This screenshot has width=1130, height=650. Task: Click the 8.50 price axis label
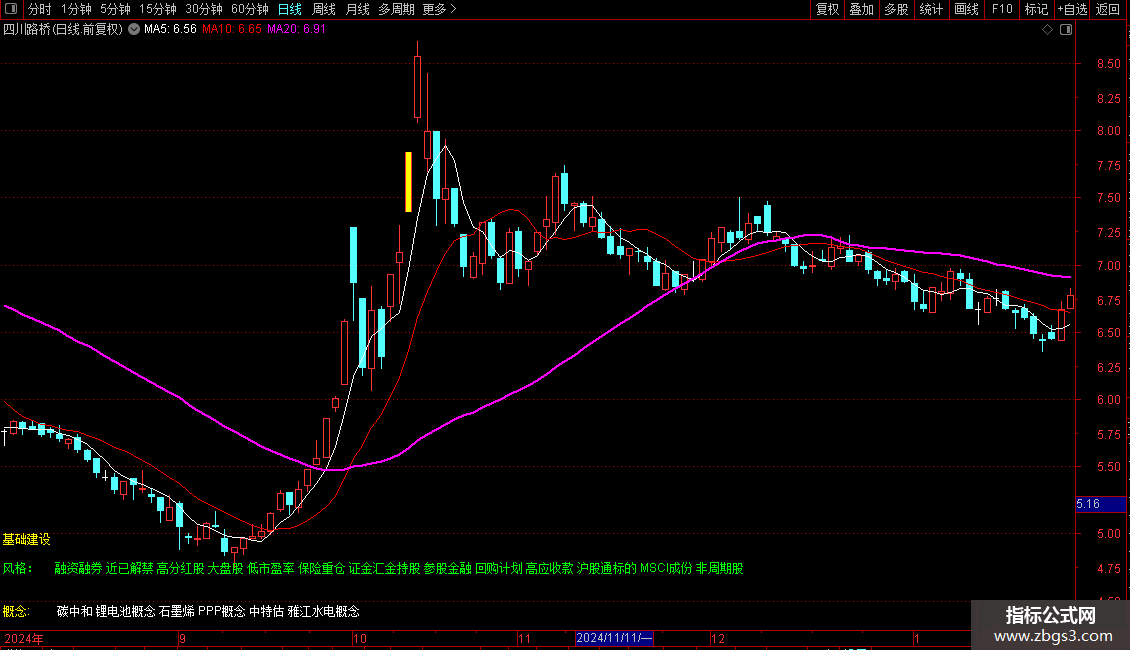pyautogui.click(x=1108, y=63)
